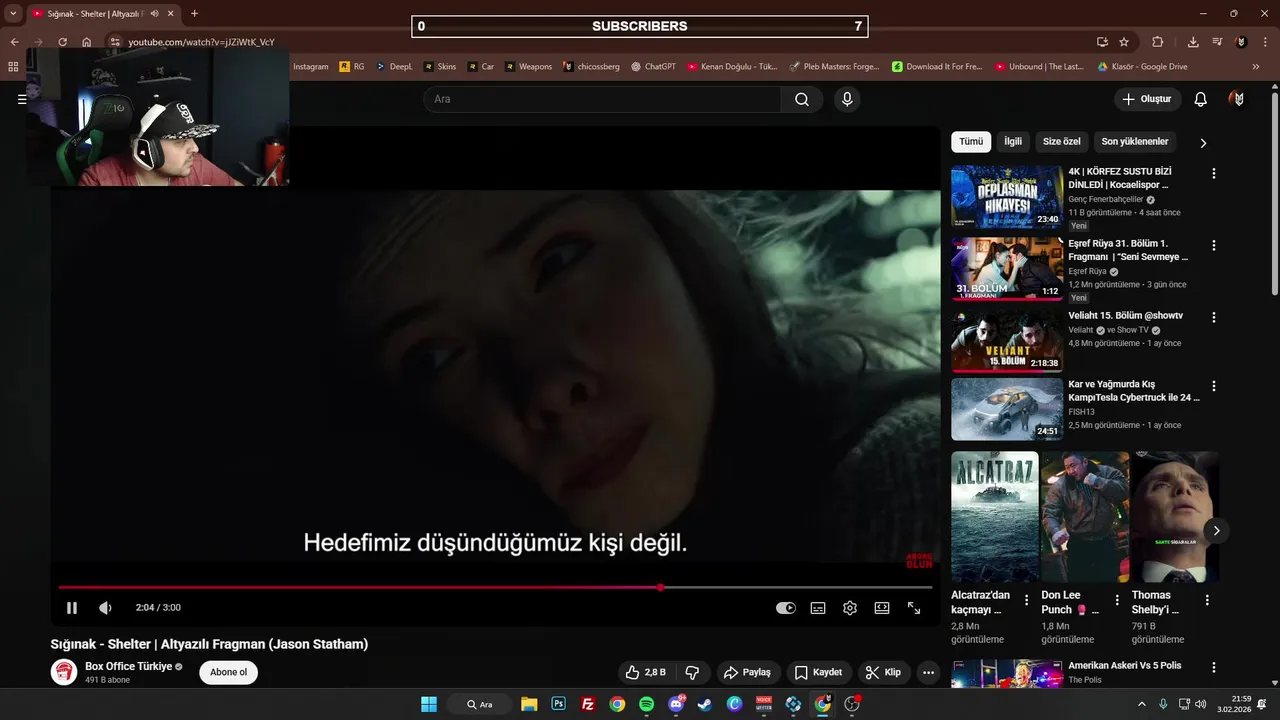Show more filter chips with arrow
Viewport: 1280px width, 720px height.
point(1203,143)
